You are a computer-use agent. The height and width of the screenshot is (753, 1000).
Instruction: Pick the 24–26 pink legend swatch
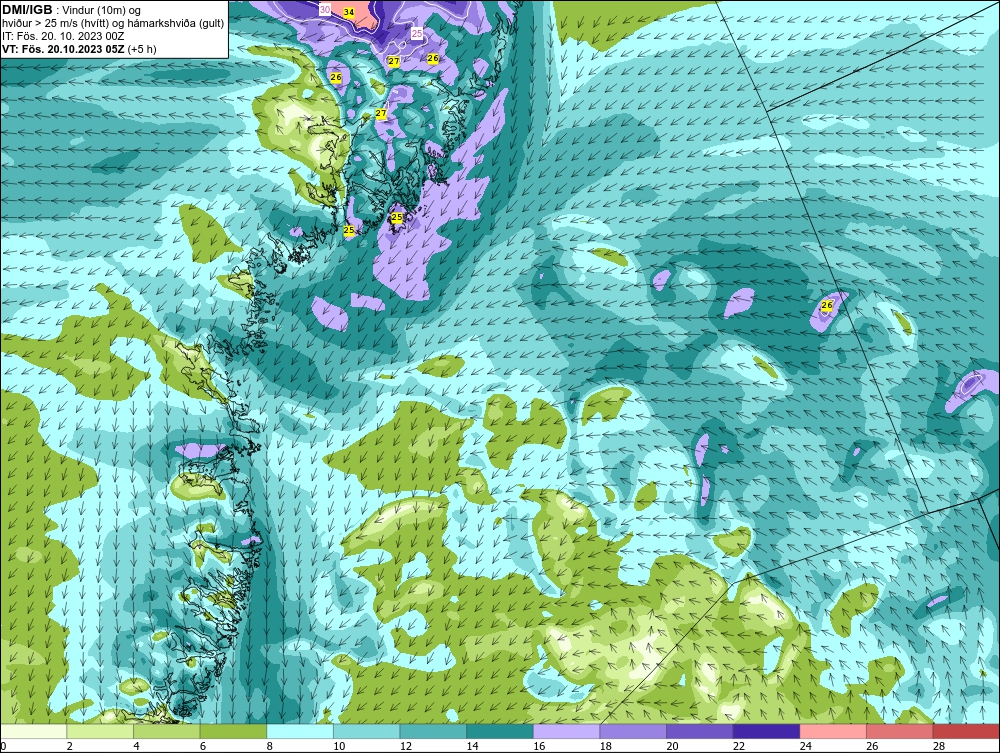[x=833, y=731]
